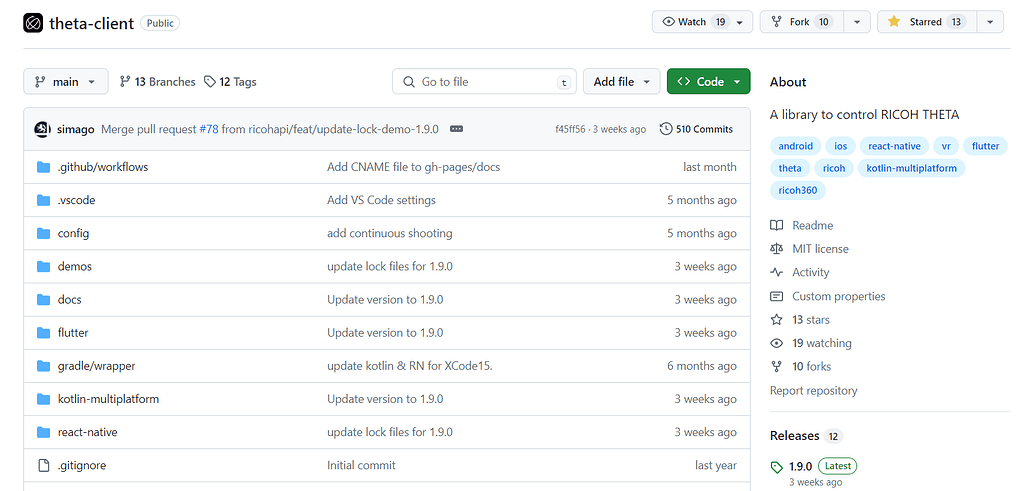Open the Watch notifications dropdown arrow
The image size is (1024, 491).
tap(740, 22)
